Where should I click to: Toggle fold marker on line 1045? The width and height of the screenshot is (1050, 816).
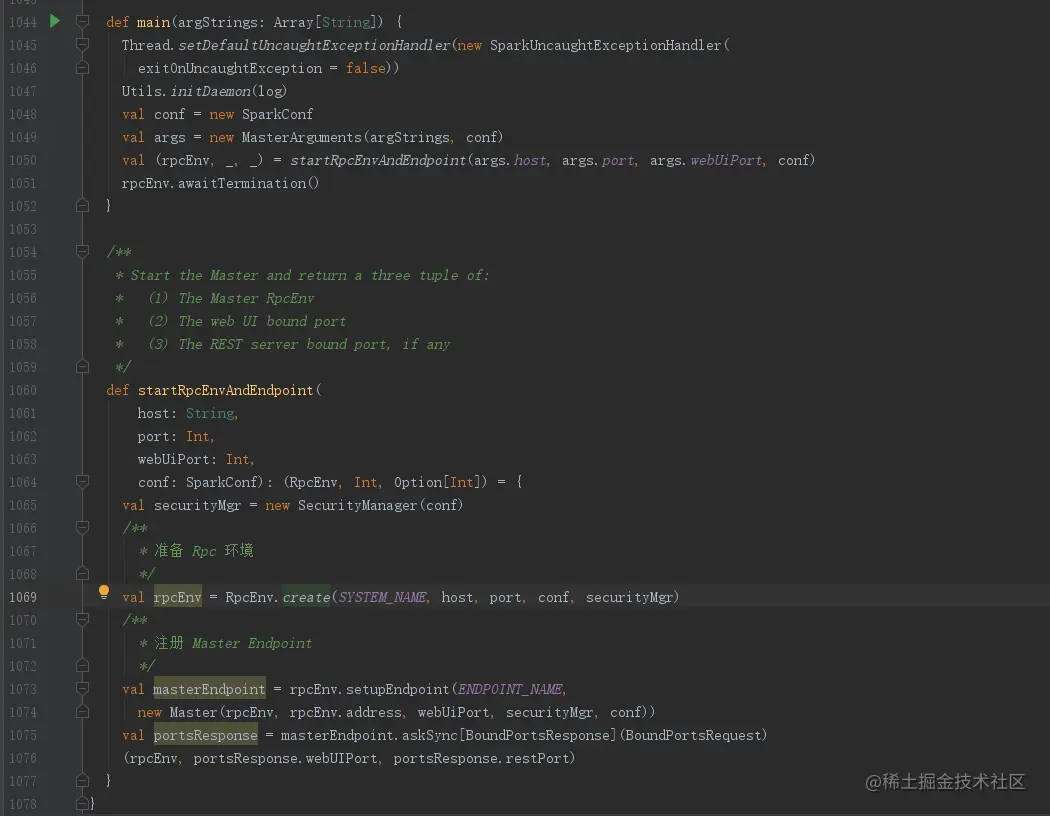[x=82, y=45]
